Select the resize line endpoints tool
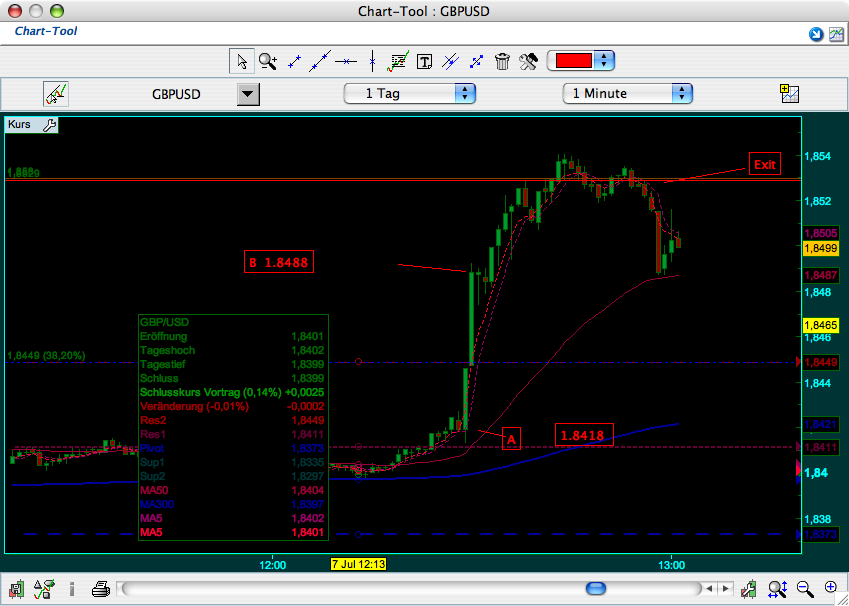The height and width of the screenshot is (606, 849). coord(476,61)
